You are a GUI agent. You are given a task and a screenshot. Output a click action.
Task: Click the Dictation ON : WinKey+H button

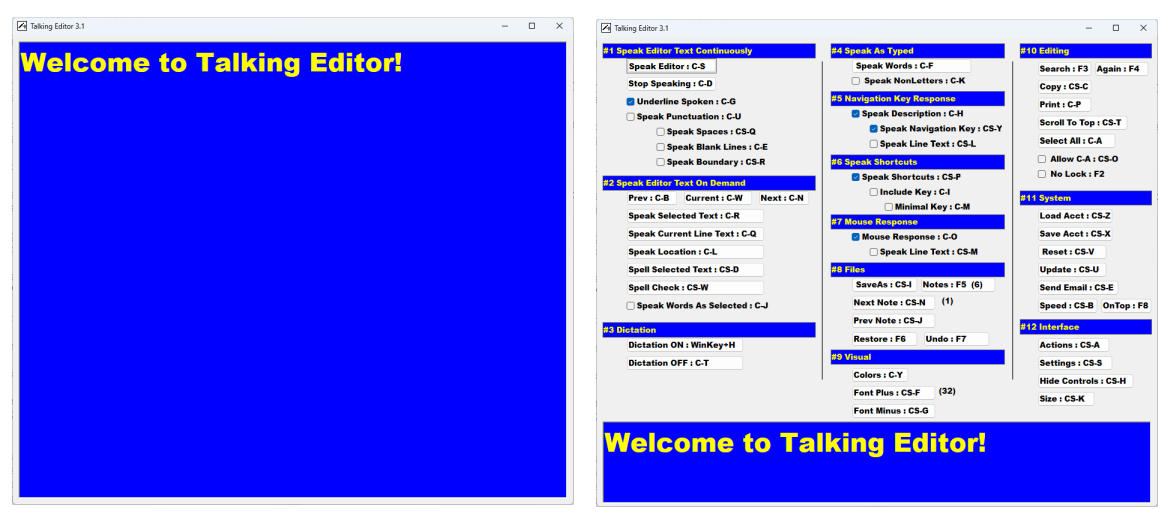tap(684, 345)
